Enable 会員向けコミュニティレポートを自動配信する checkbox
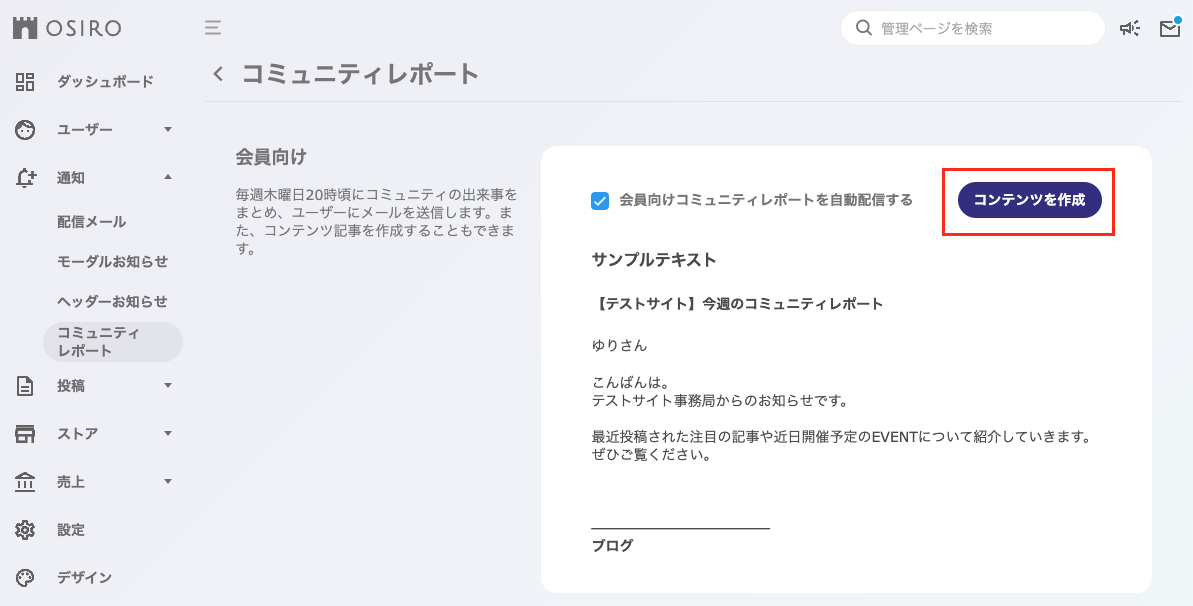1193x606 pixels. pos(599,200)
